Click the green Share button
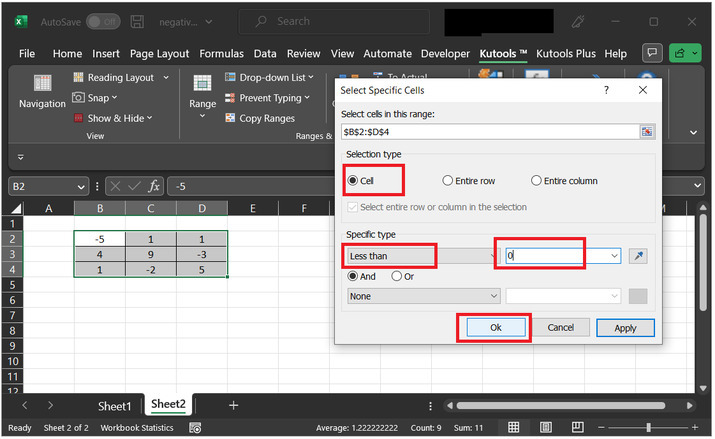The height and width of the screenshot is (439, 715). tap(685, 53)
